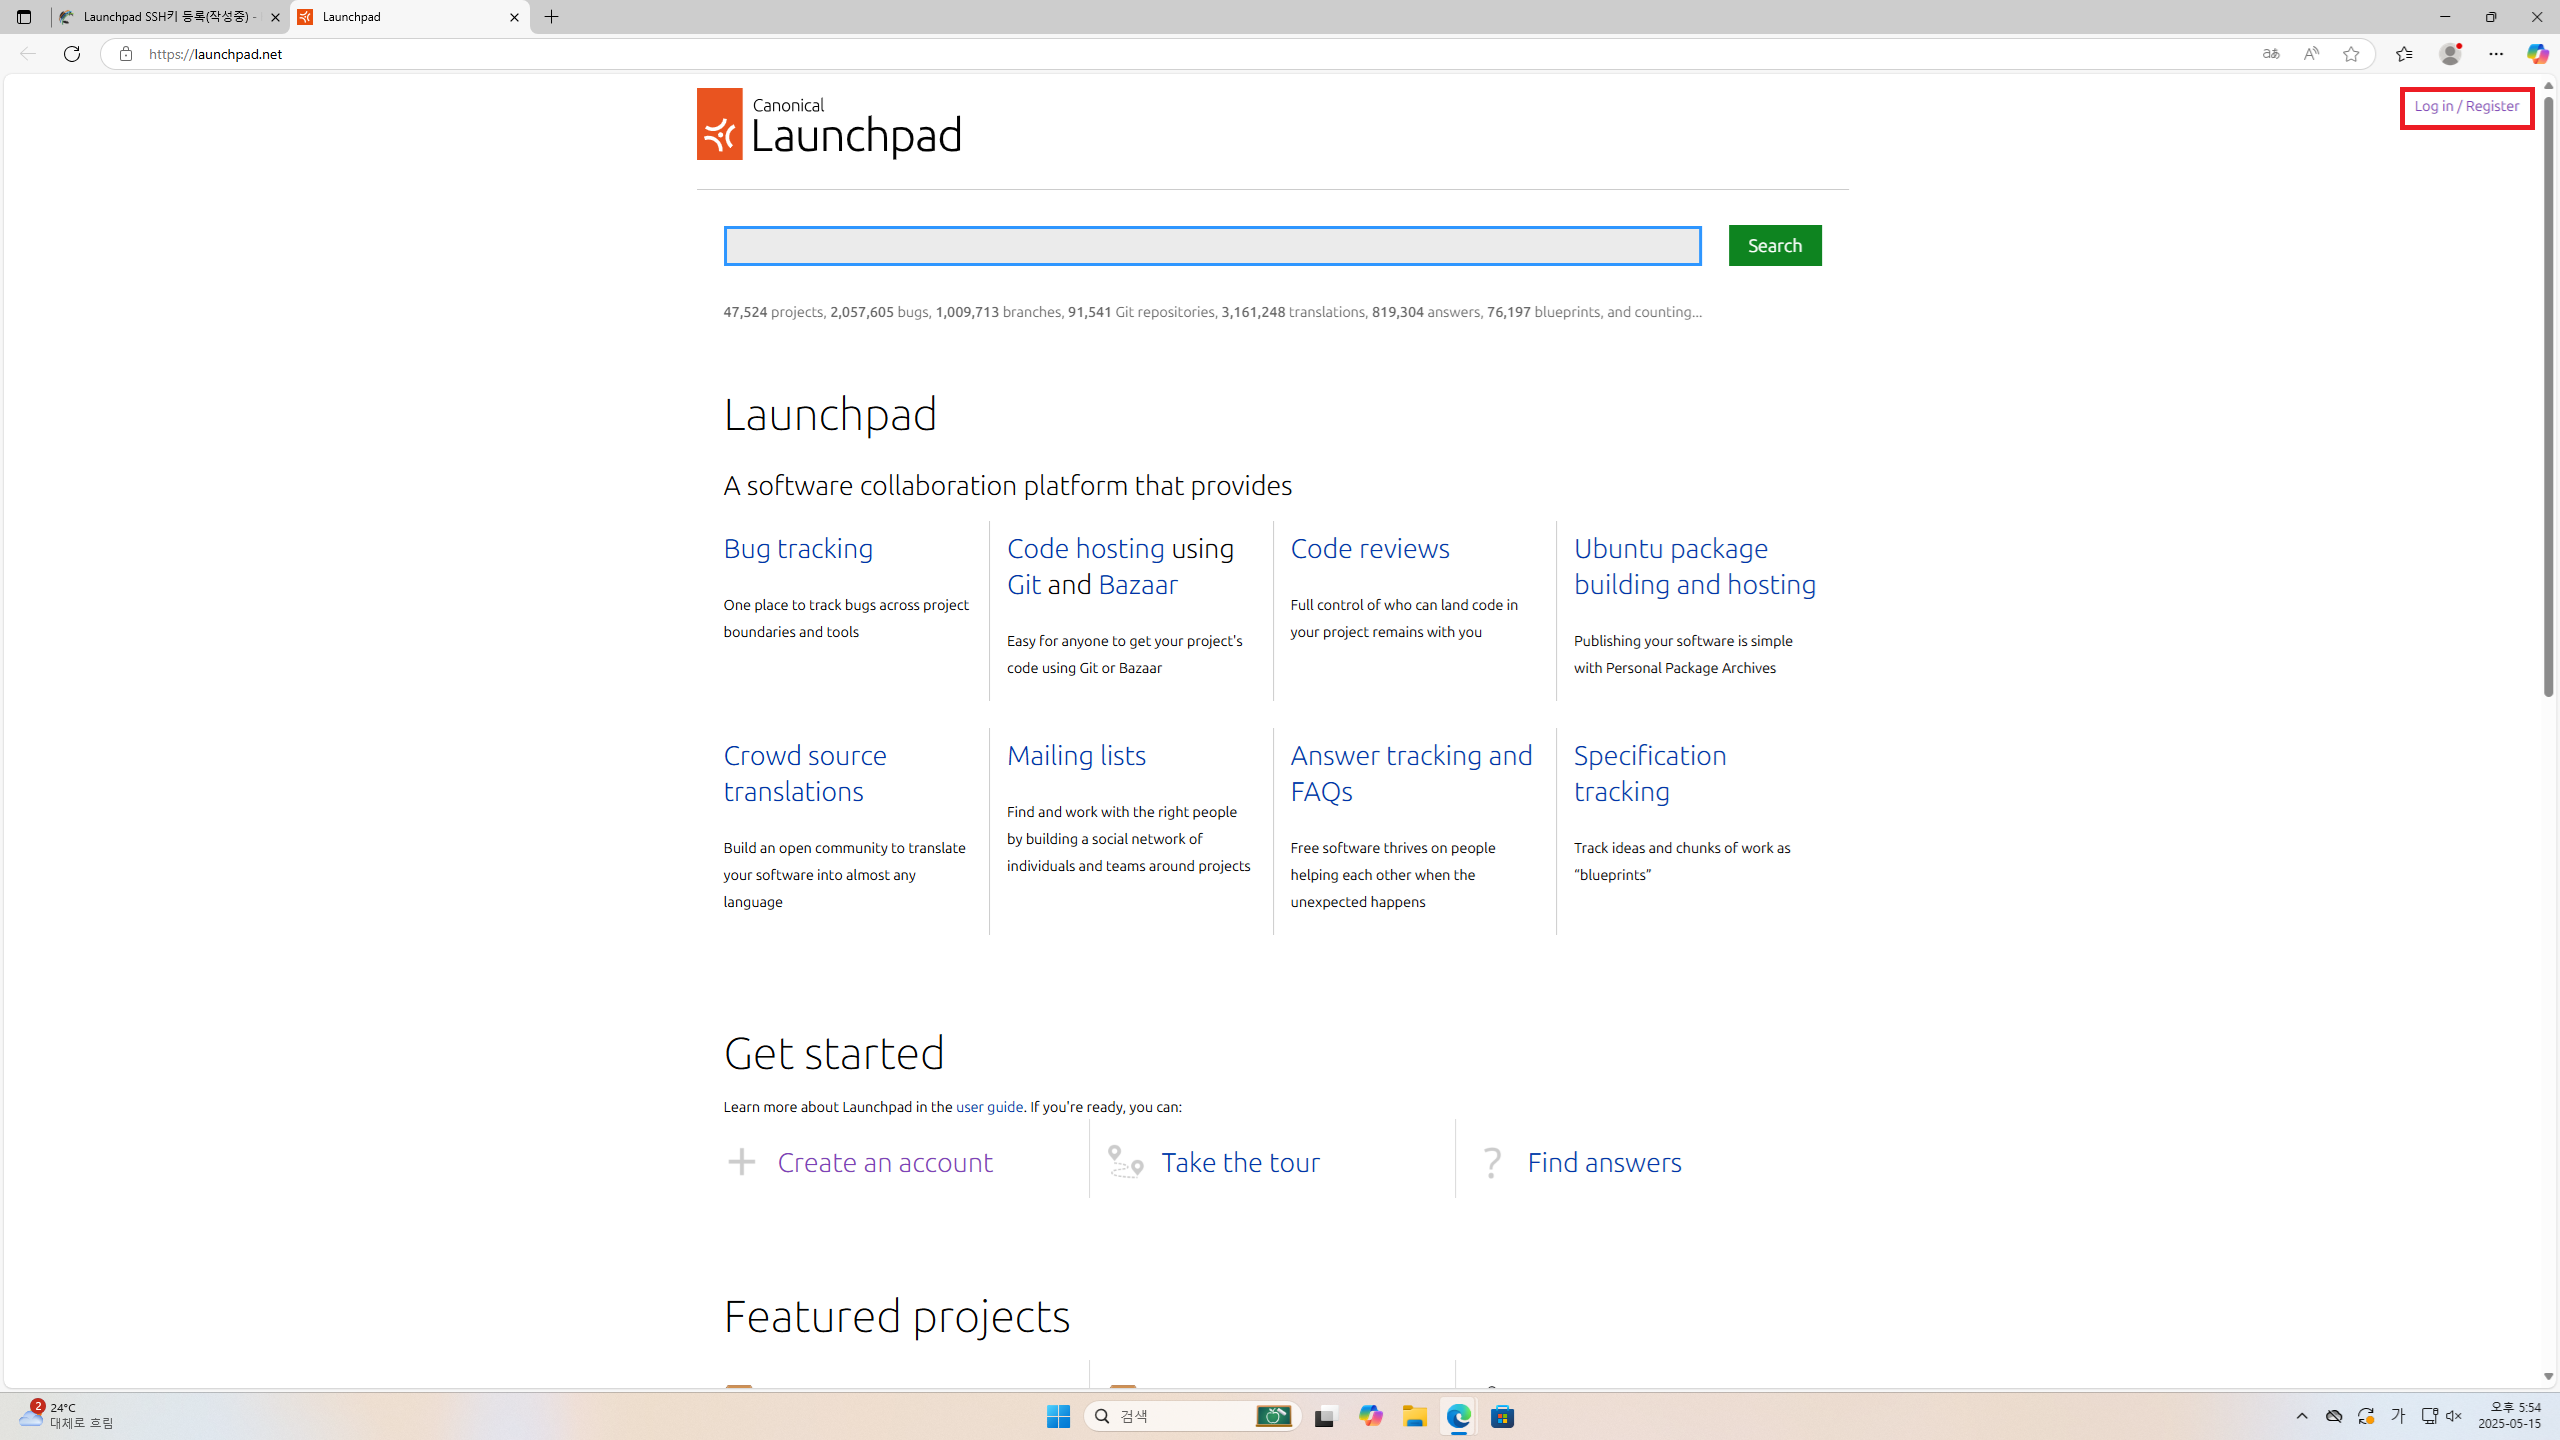This screenshot has height=1440, width=2560.
Task: Open the Mailing lists link
Action: (1076, 756)
